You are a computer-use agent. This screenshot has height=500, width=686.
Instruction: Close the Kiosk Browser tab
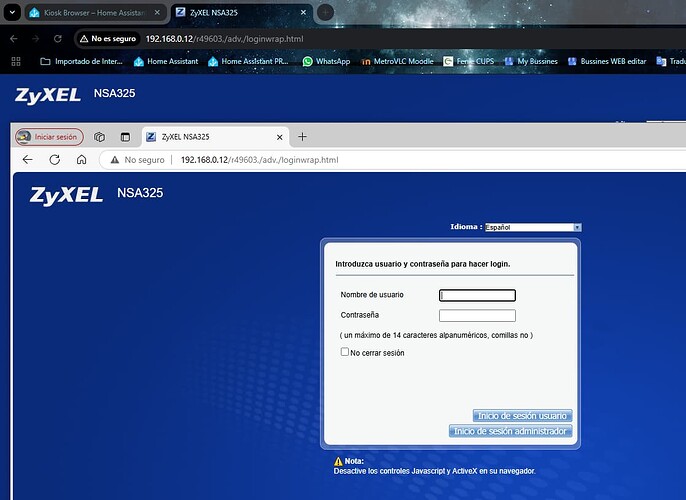click(x=157, y=13)
